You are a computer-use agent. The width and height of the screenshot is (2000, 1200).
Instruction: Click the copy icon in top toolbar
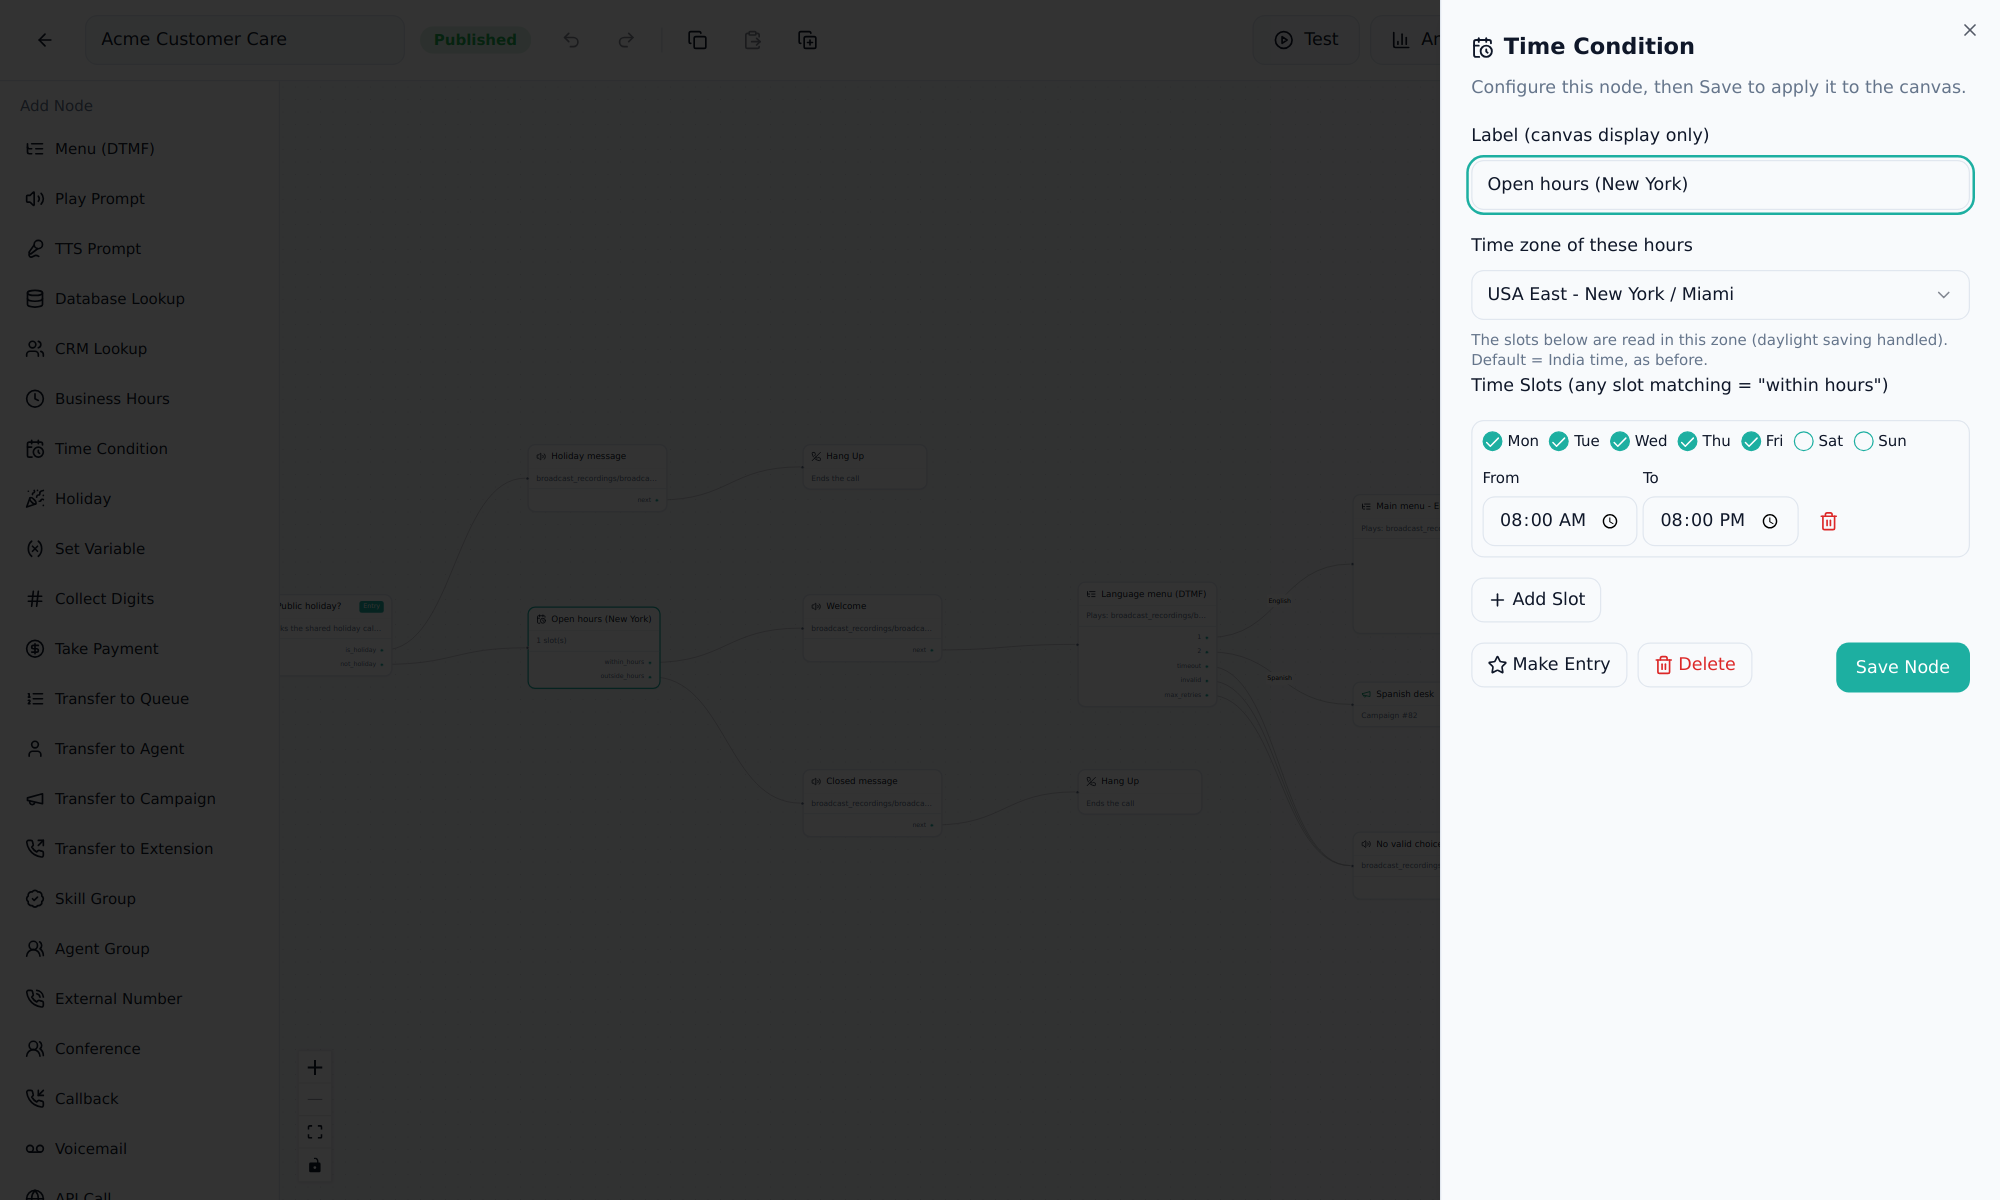pos(697,40)
